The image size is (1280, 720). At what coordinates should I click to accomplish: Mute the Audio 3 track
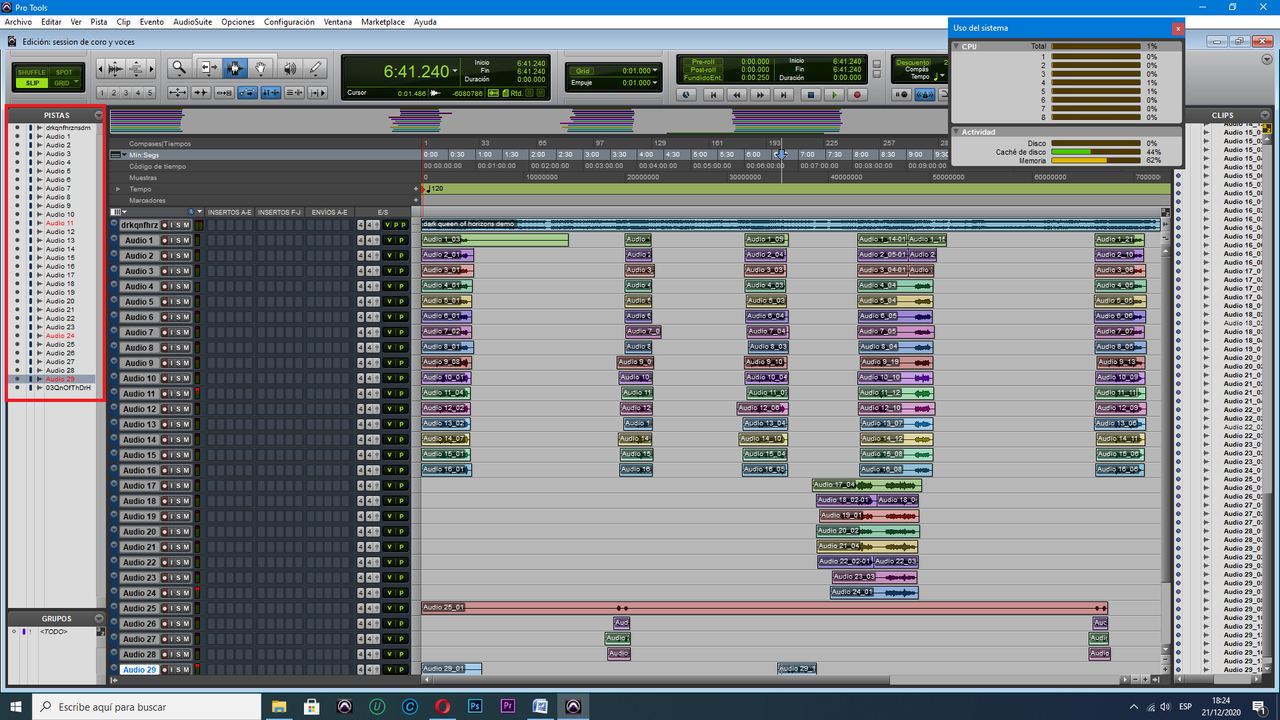[x=186, y=271]
